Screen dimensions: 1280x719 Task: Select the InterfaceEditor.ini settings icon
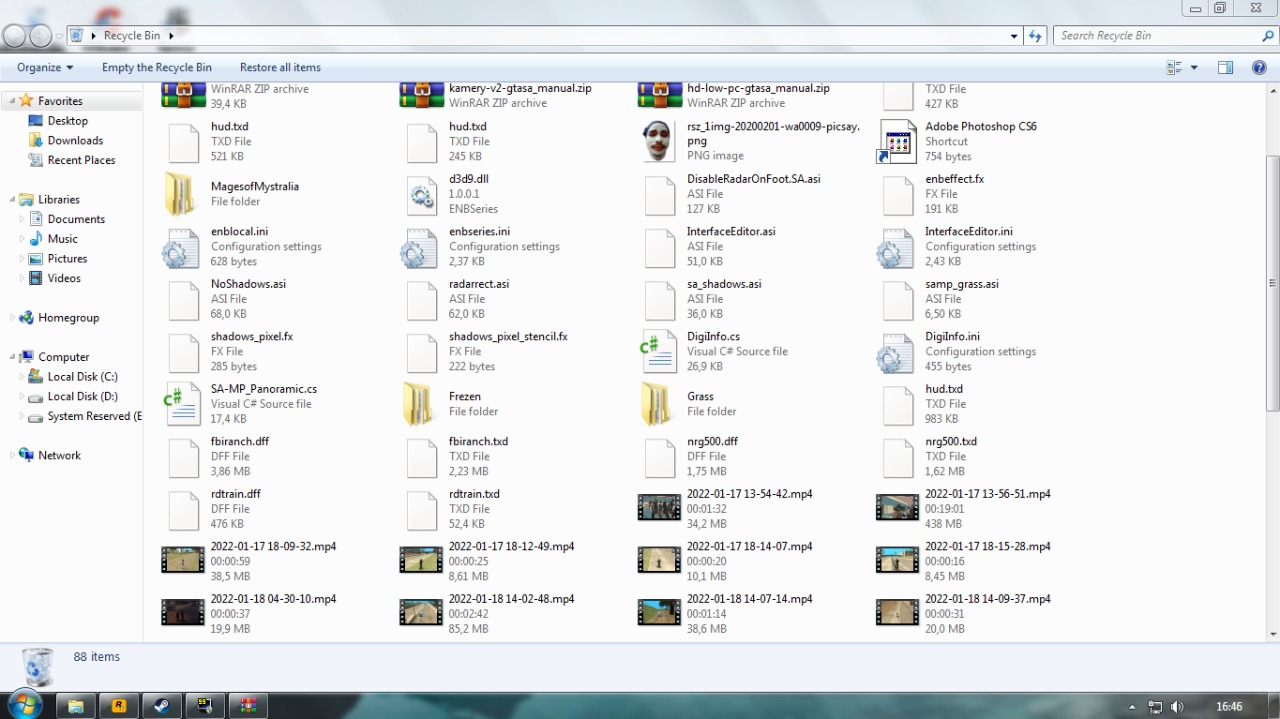pyautogui.click(x=895, y=248)
